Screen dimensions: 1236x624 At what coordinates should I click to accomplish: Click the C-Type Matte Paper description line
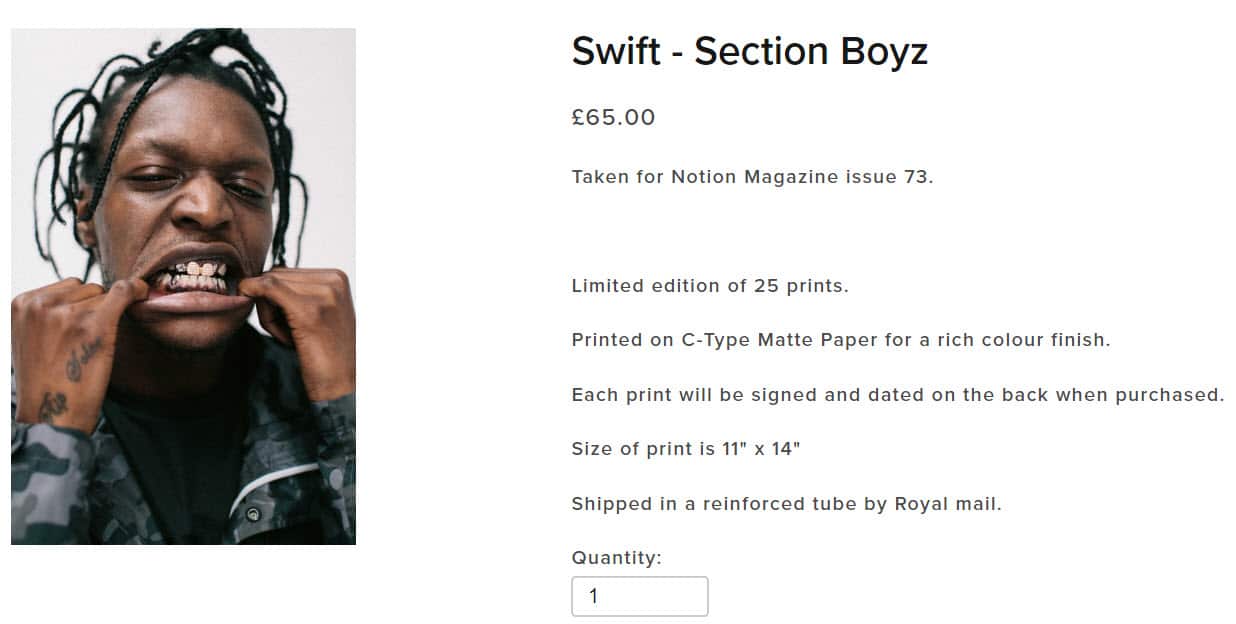pyautogui.click(x=840, y=340)
